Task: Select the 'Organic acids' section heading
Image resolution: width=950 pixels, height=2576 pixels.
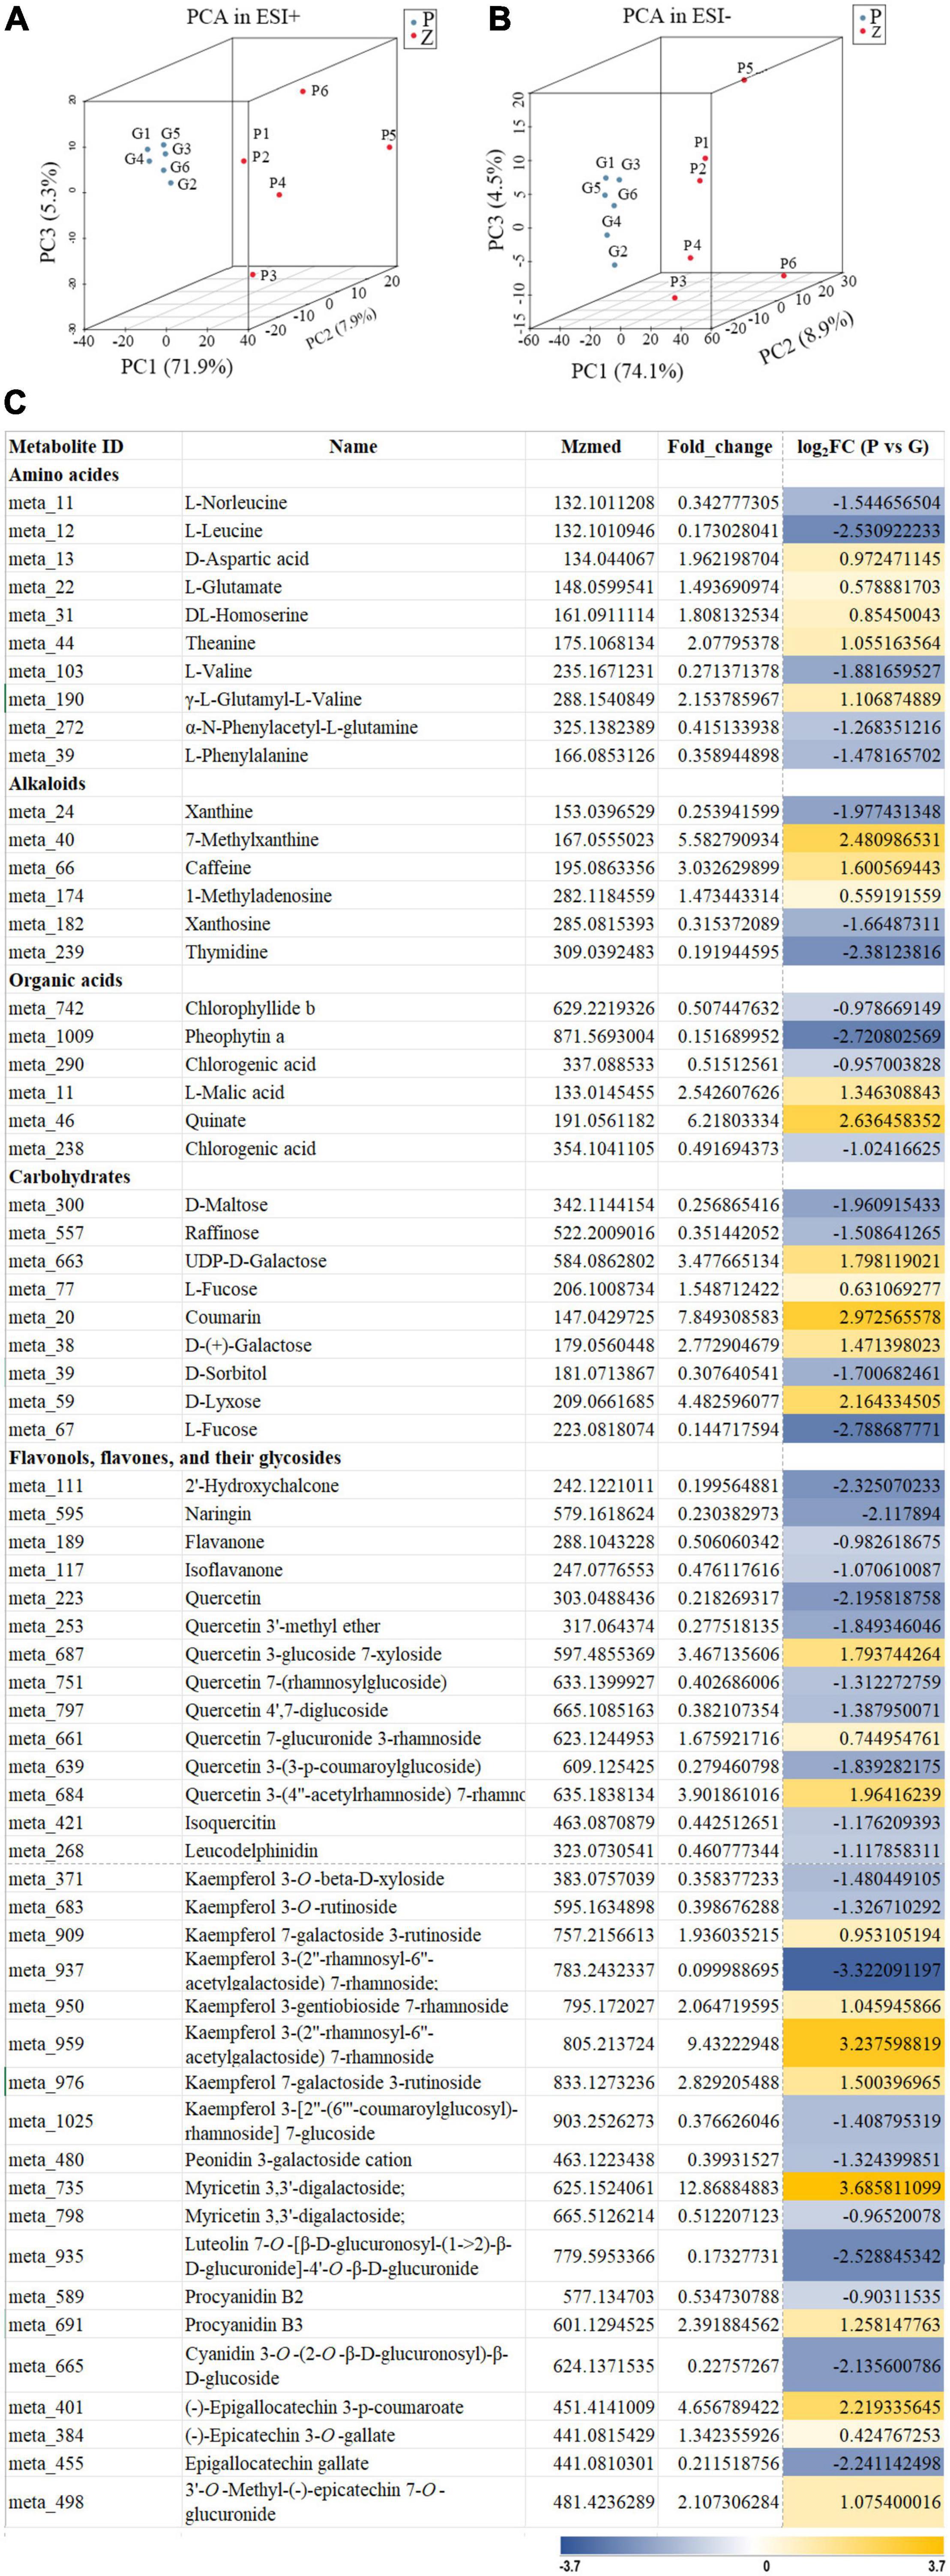Action: click(x=66, y=980)
